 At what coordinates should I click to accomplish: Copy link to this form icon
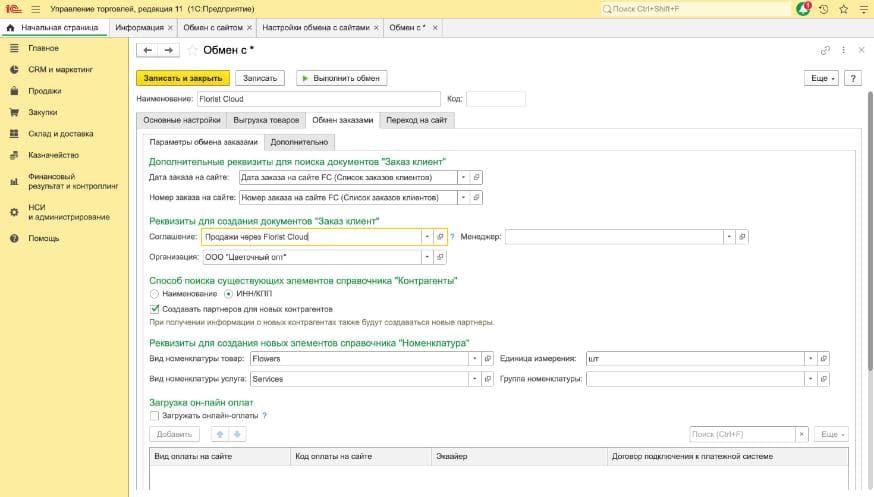(x=826, y=50)
